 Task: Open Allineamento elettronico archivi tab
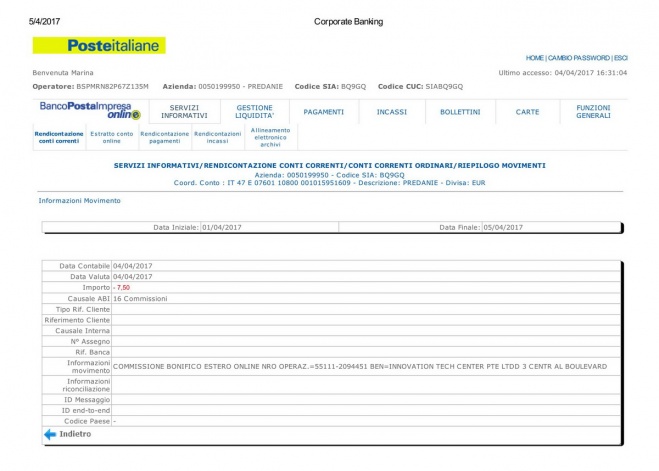point(270,137)
